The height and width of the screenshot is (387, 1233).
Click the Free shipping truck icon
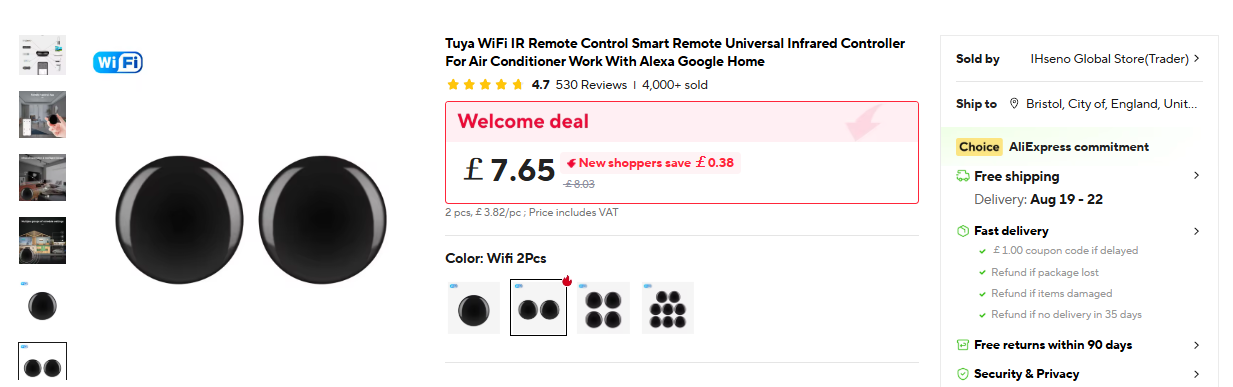963,176
